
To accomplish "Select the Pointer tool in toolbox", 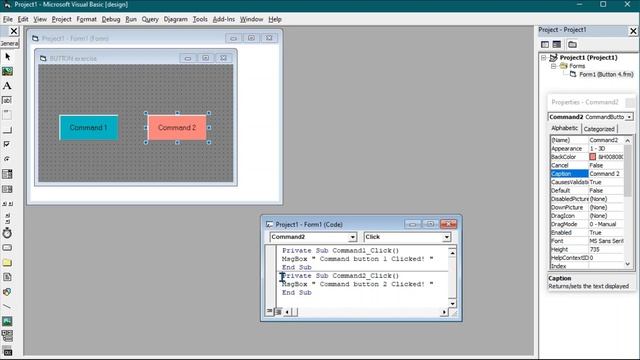I will [x=7, y=56].
